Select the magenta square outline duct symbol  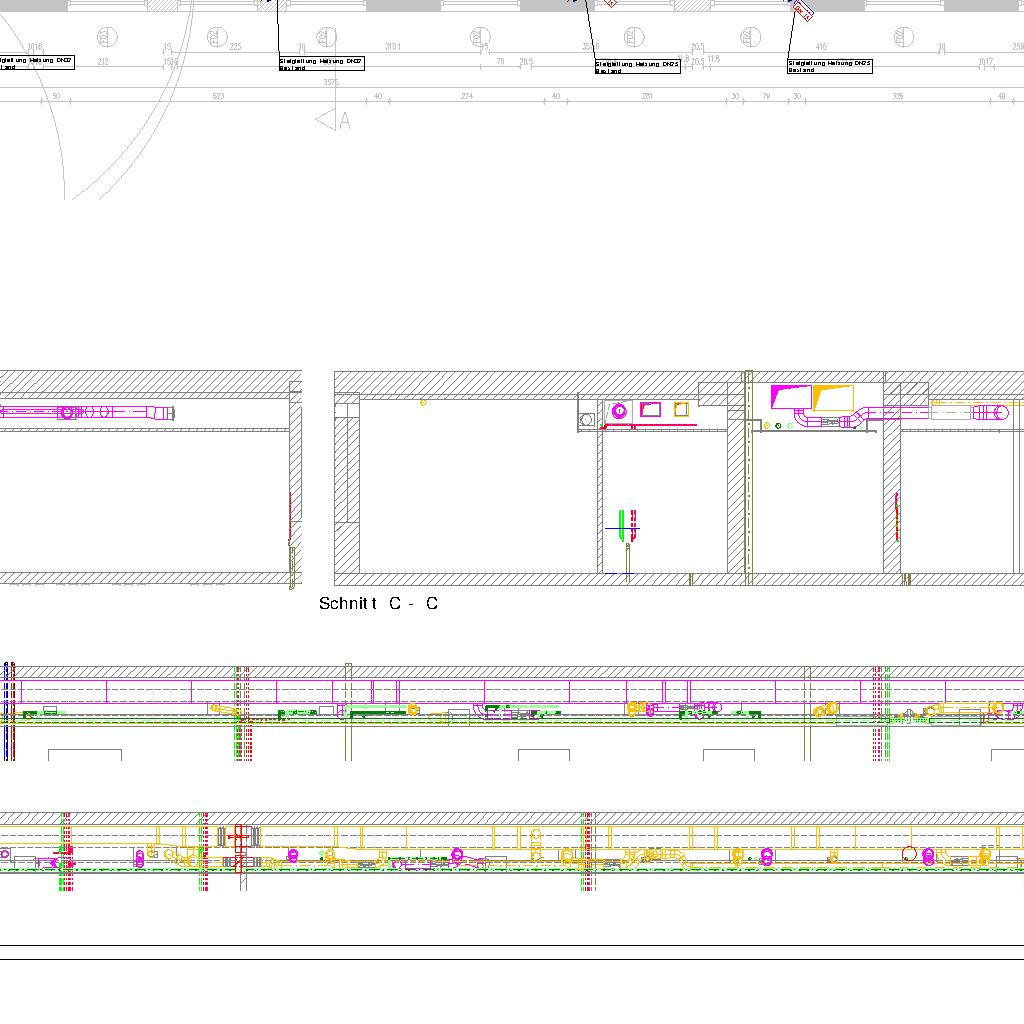pyautogui.click(x=651, y=409)
